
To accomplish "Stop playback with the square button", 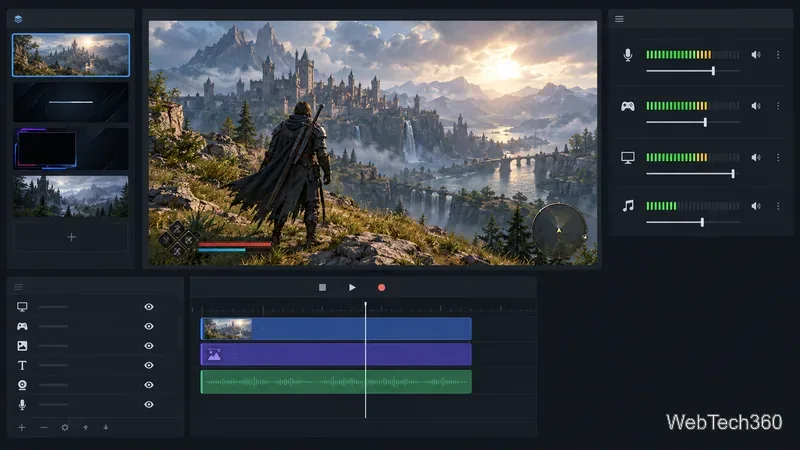I will coord(322,288).
